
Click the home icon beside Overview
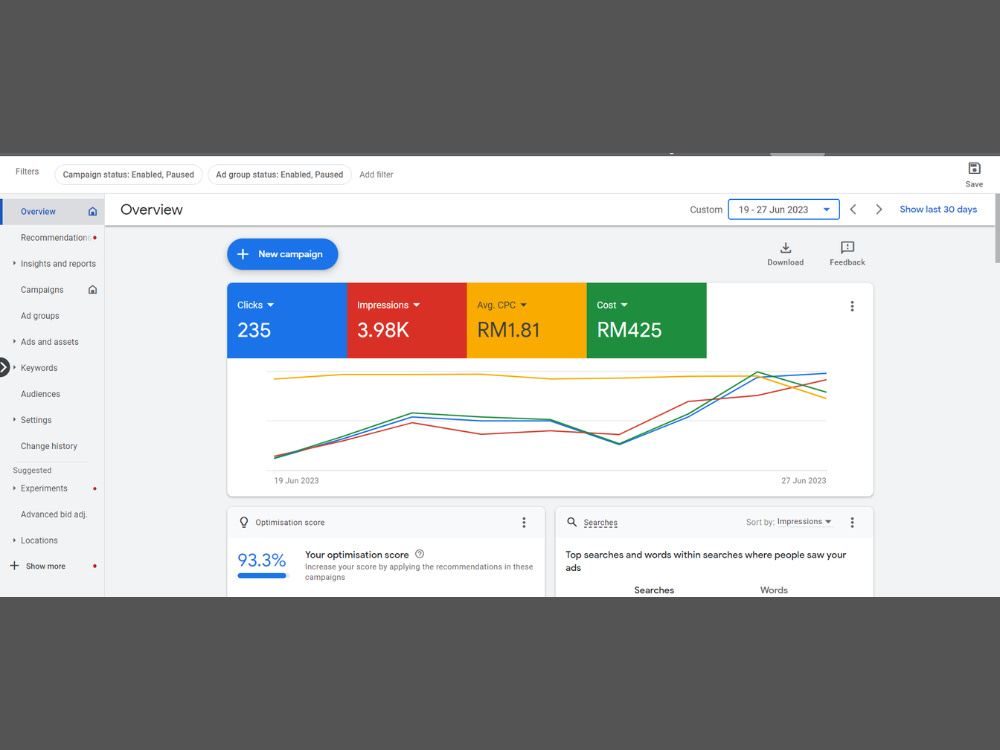point(92,211)
